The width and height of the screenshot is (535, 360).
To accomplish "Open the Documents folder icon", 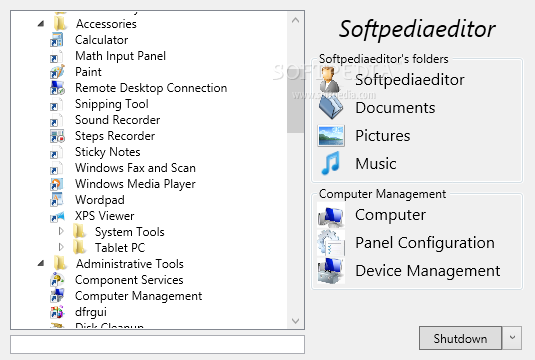I will 331,107.
